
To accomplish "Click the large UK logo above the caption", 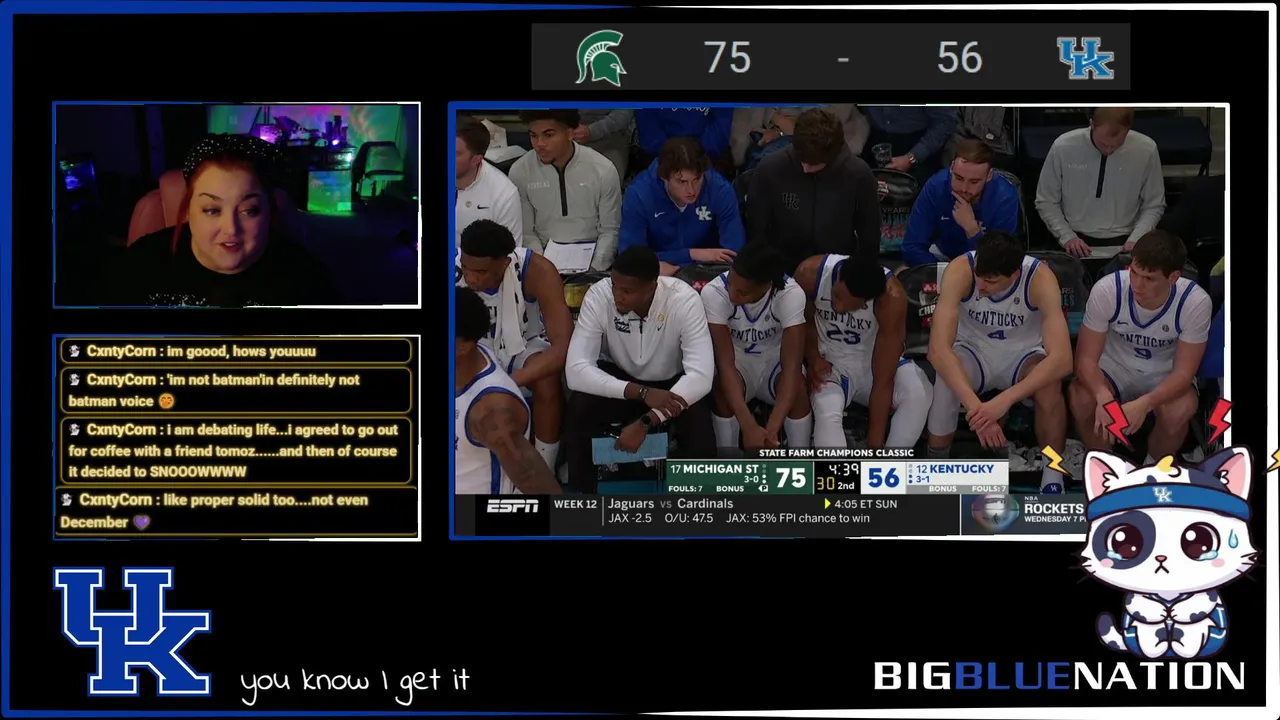I will (132, 631).
